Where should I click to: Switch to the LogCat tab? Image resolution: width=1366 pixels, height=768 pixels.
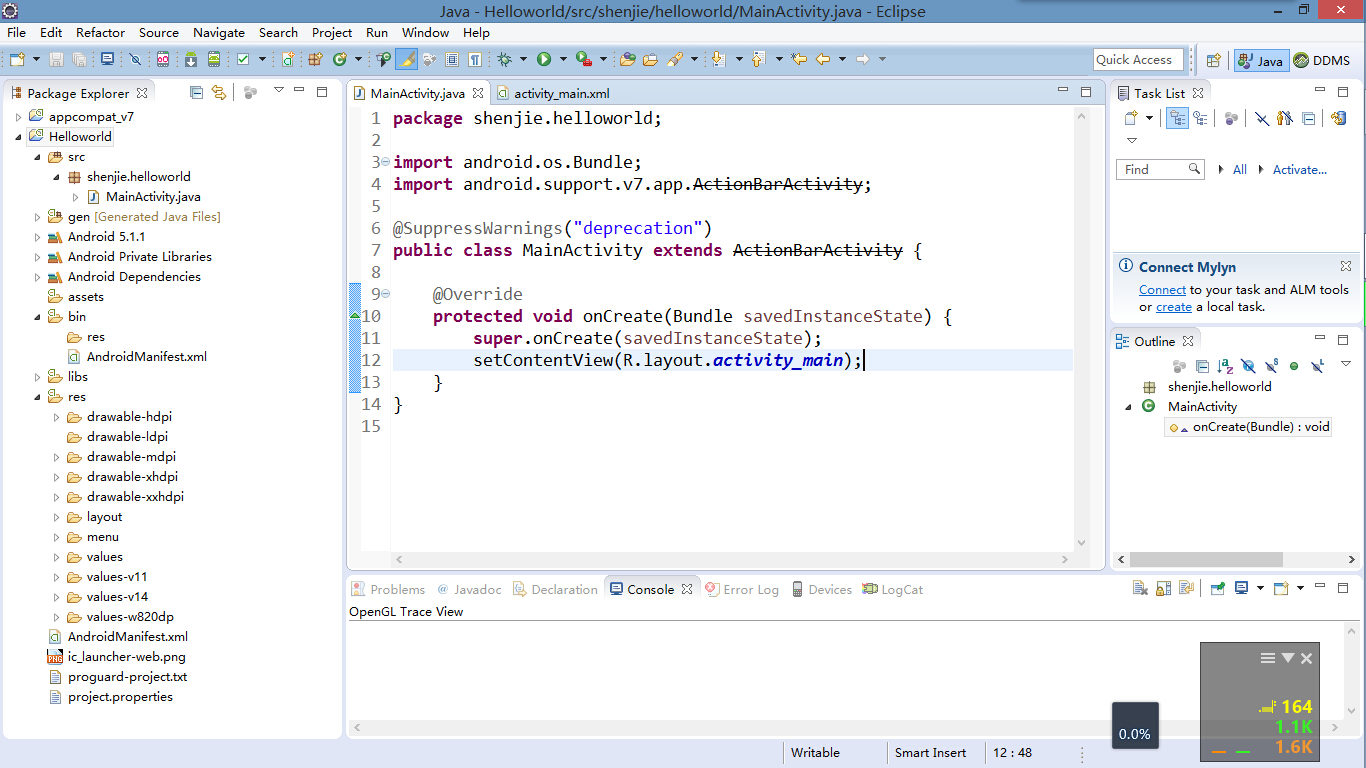[892, 589]
